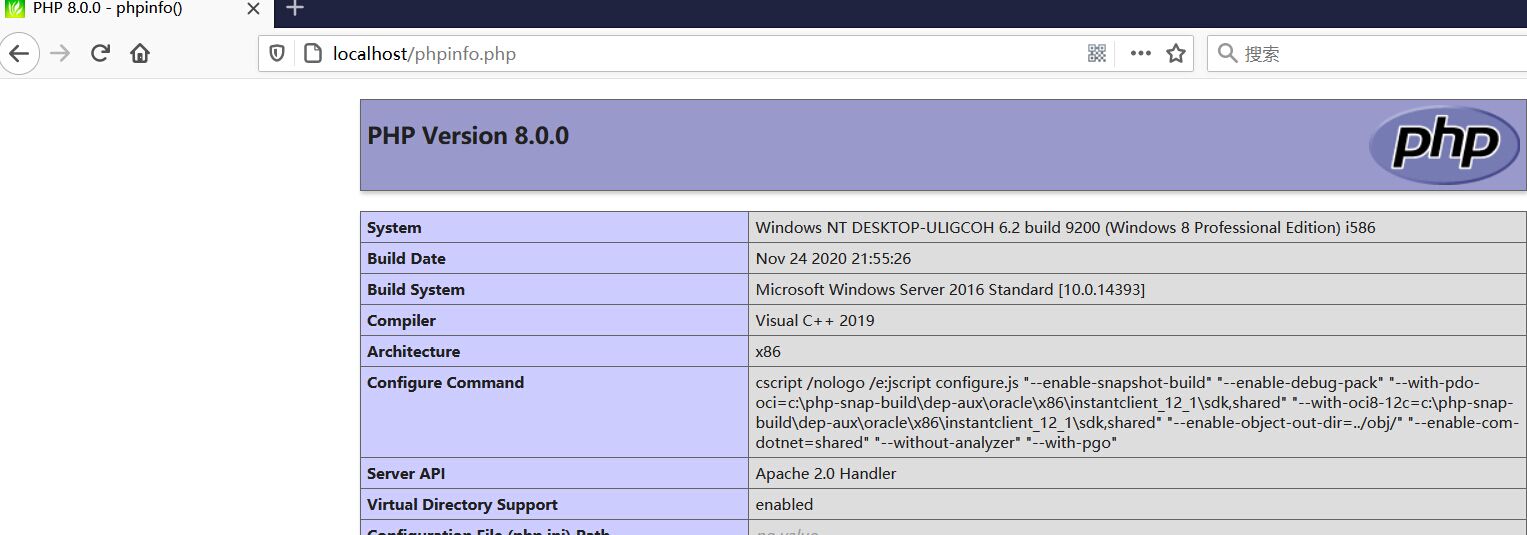Click the Windows NT DESKTOP-ULIGCOH system value

[1065, 228]
